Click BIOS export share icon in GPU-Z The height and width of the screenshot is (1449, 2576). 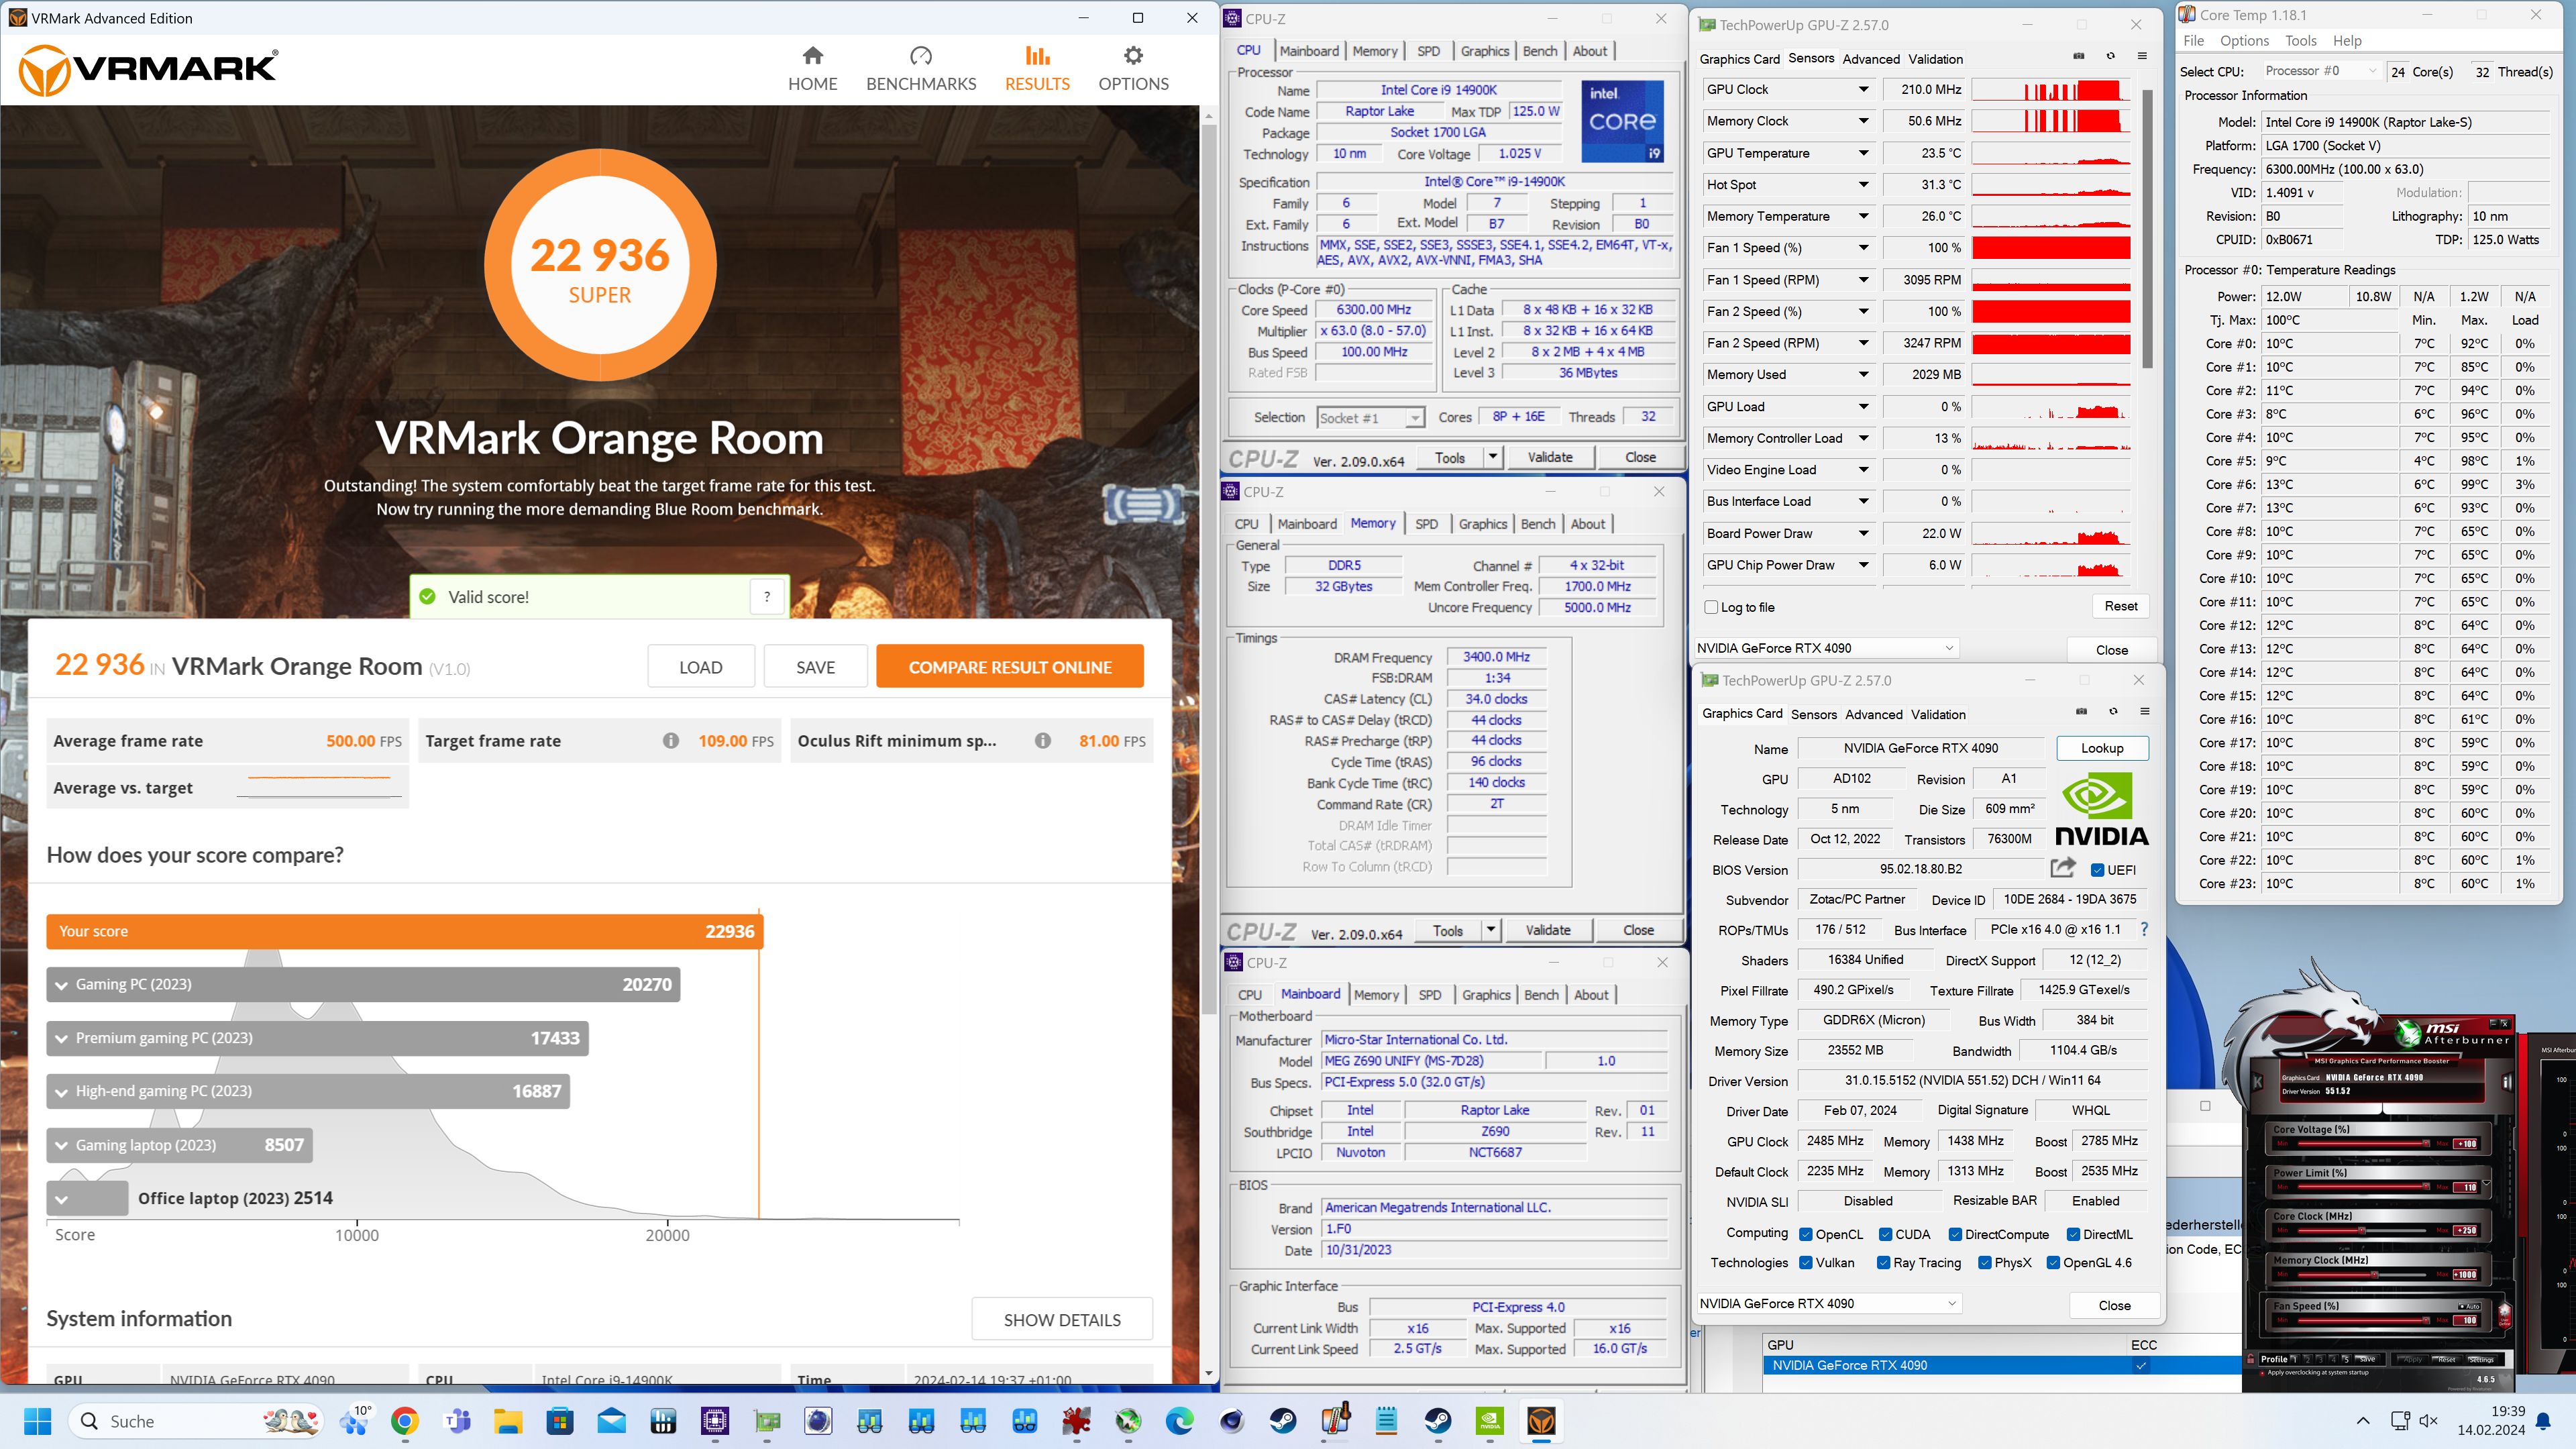2062,868
